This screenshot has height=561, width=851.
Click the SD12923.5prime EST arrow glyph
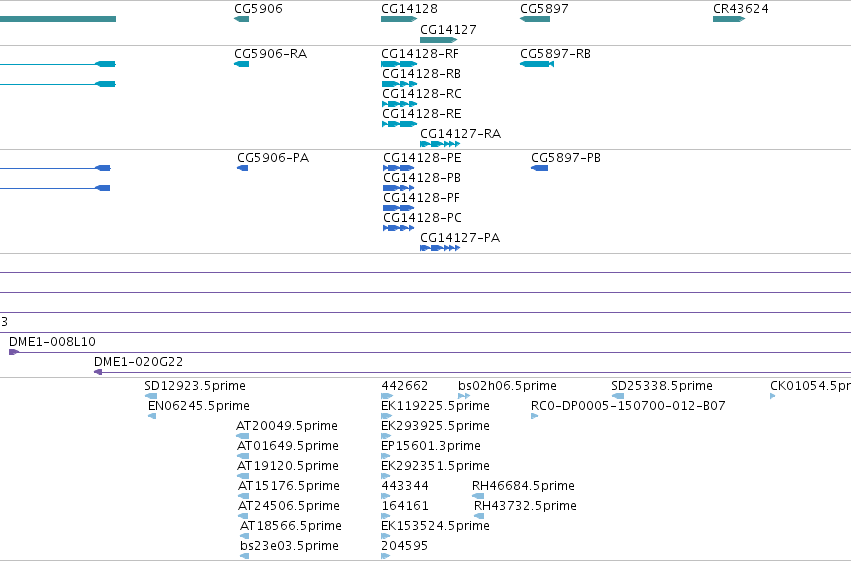pyautogui.click(x=150, y=396)
